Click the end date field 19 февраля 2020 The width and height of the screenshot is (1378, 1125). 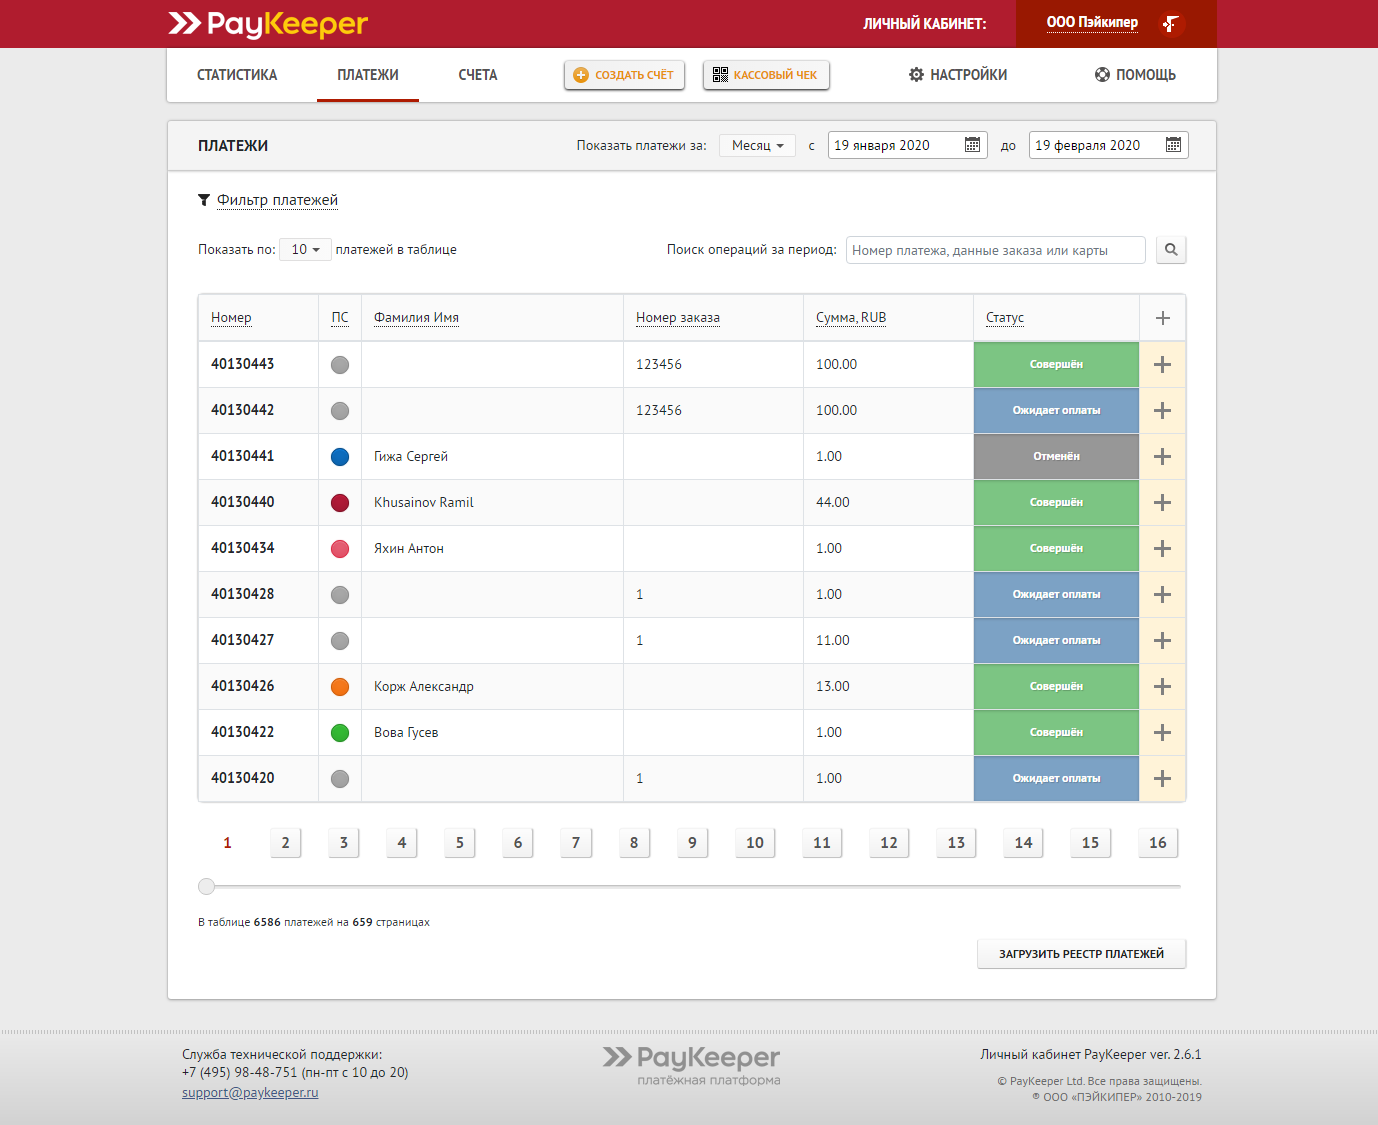pos(1109,145)
